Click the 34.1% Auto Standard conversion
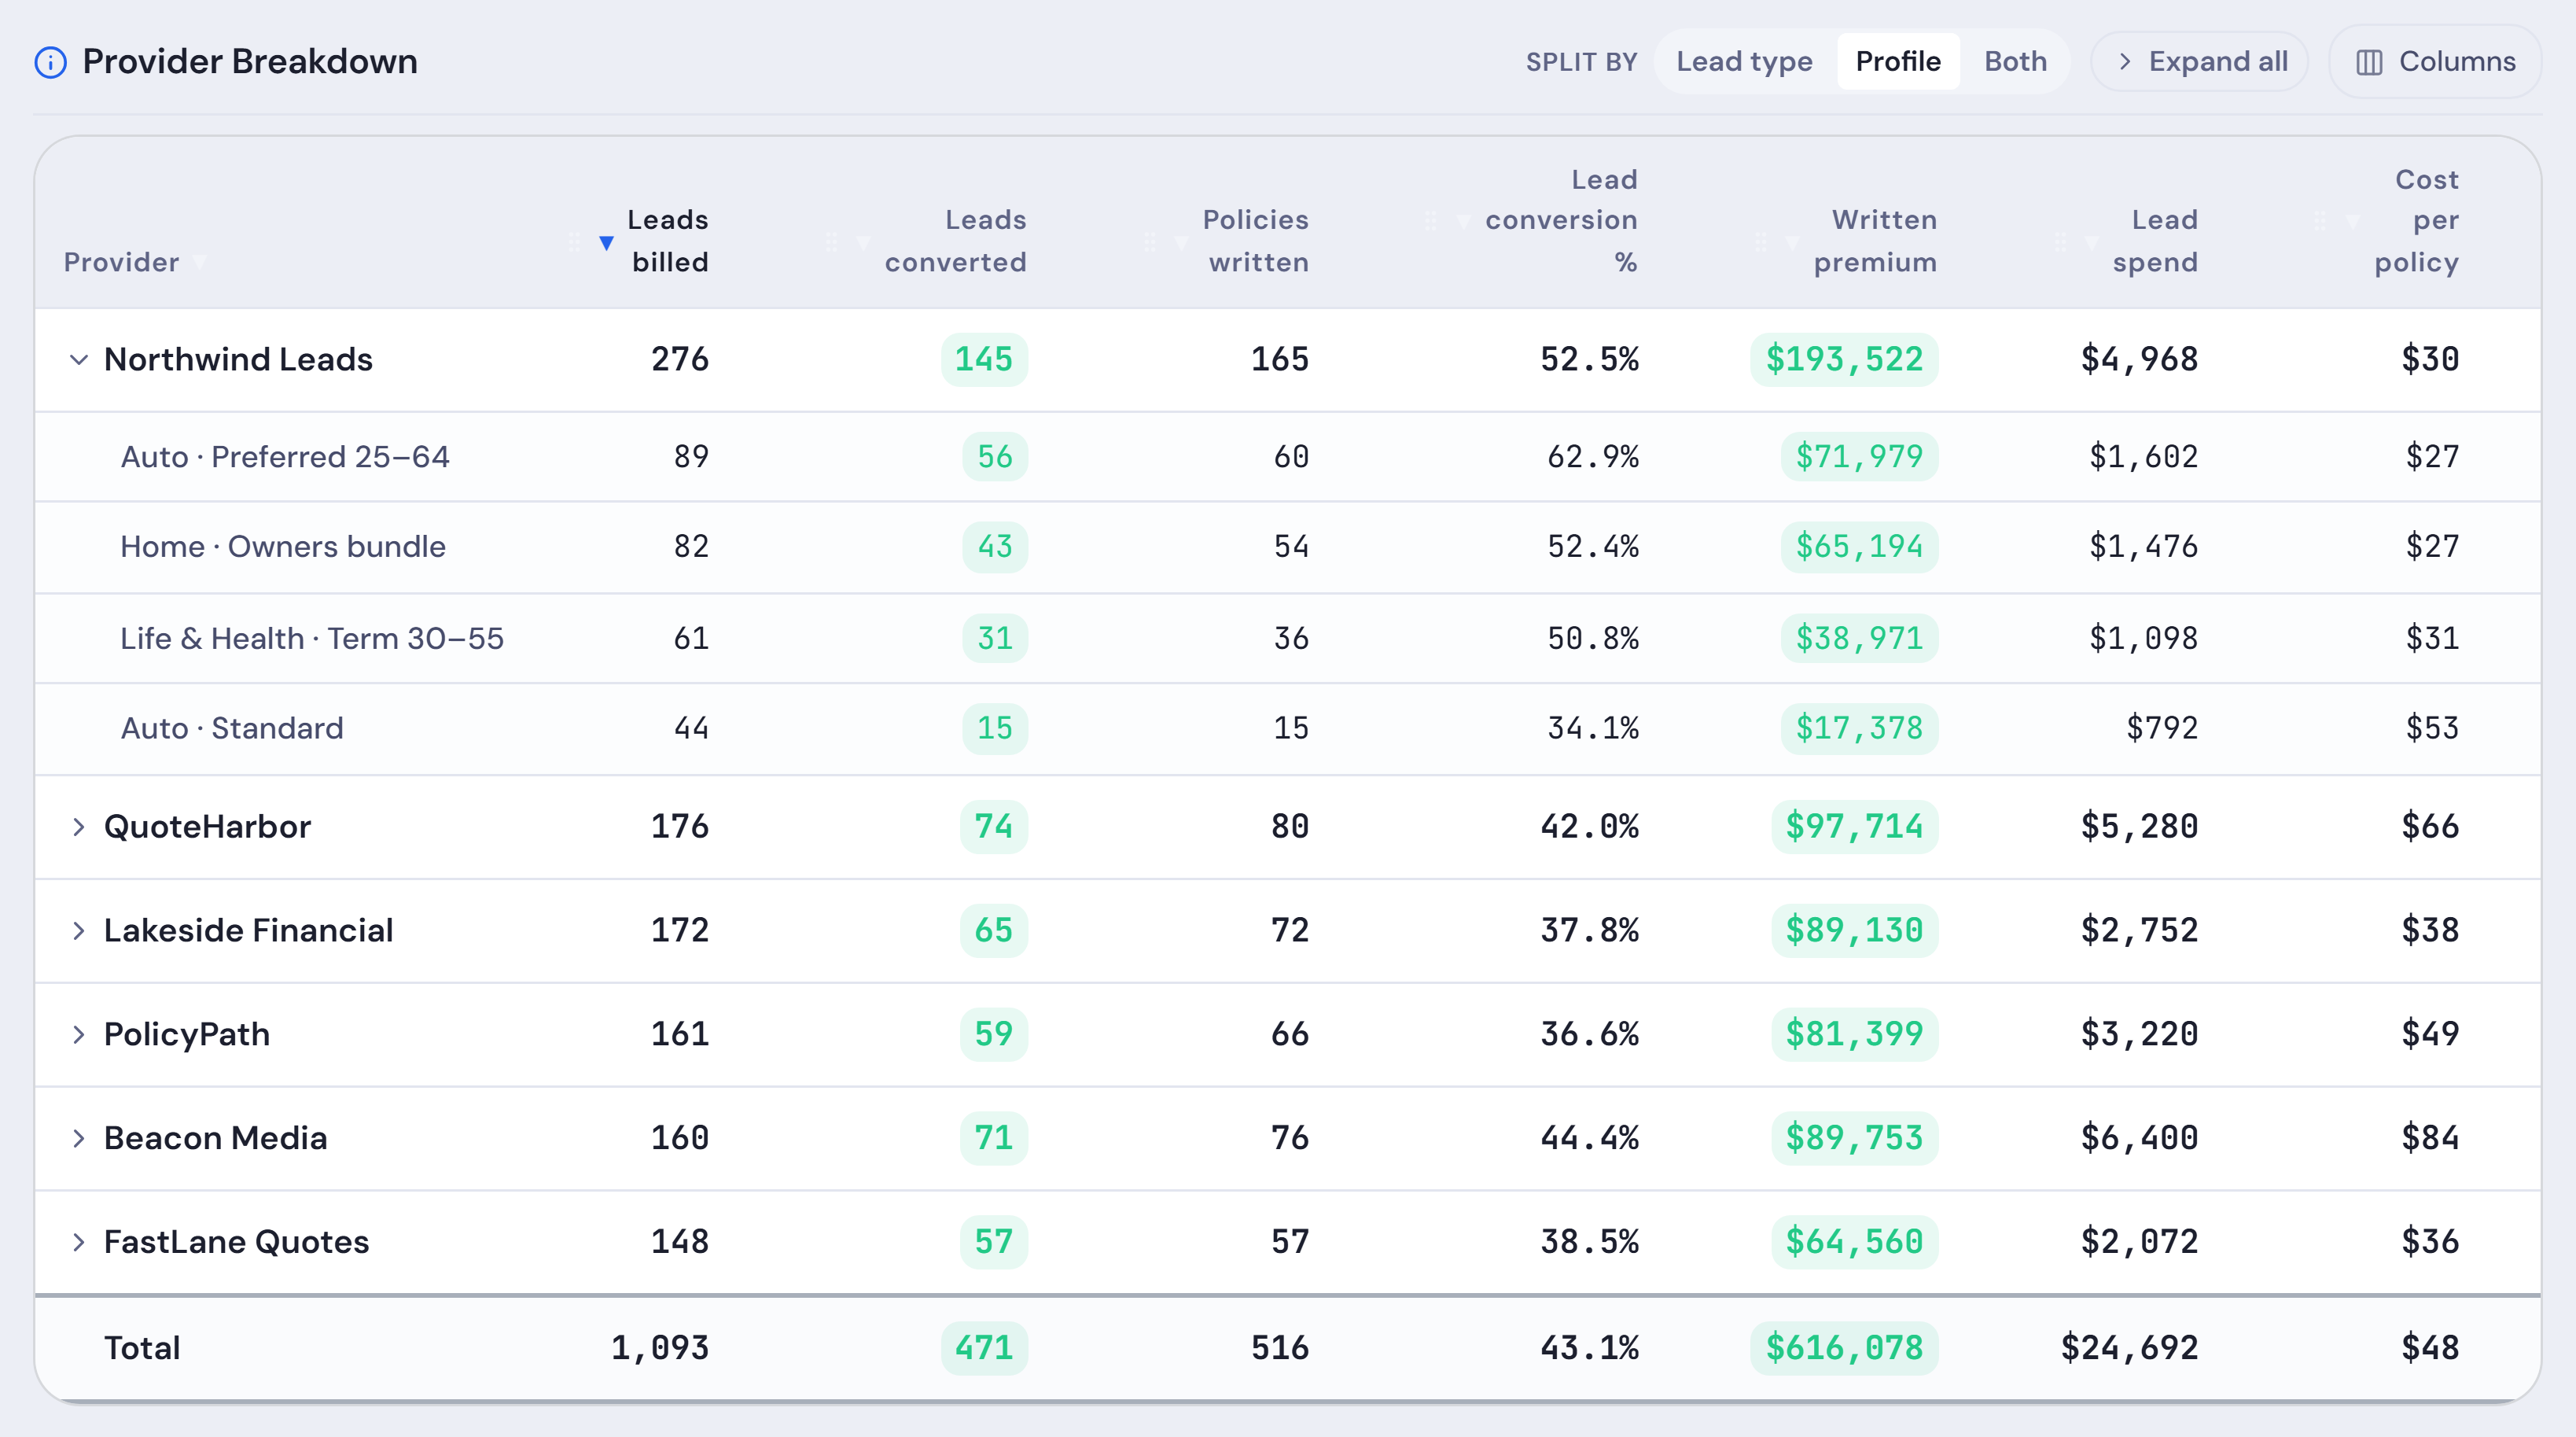Screen dimensions: 2576x1437 (1593, 728)
